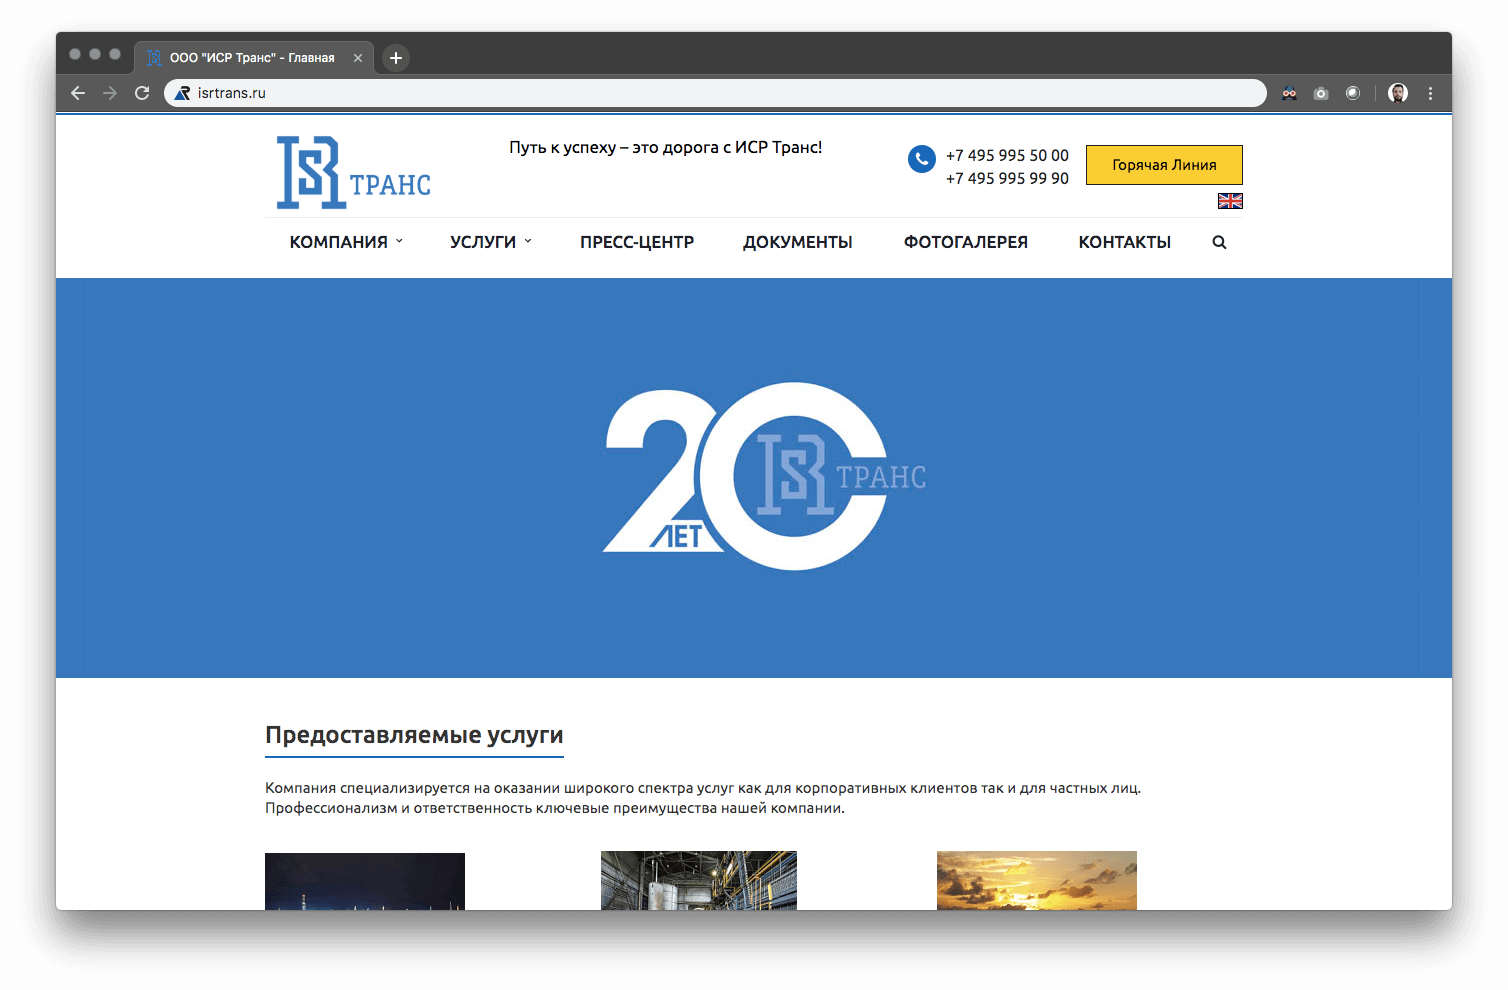Reload the page in browser toolbar
The image size is (1508, 990).
click(142, 93)
